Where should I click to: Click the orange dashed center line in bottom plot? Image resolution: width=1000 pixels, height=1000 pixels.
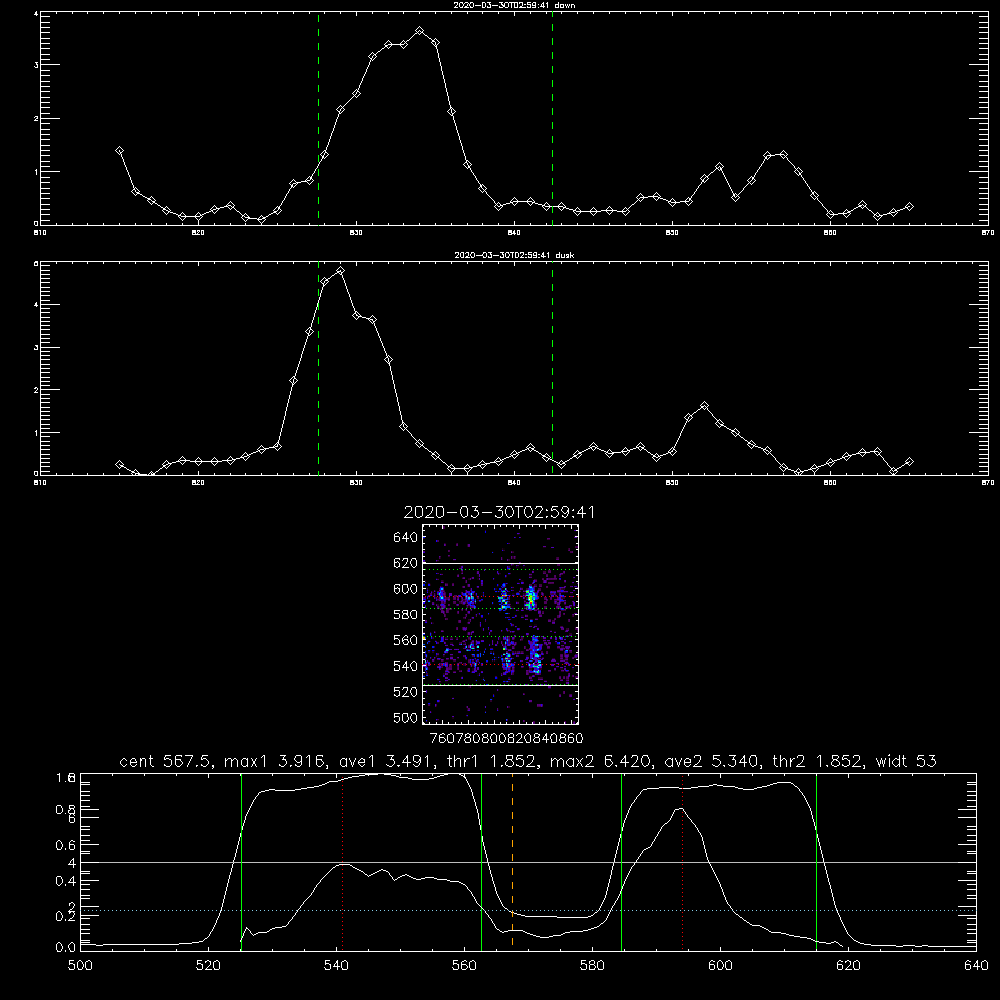pyautogui.click(x=512, y=861)
